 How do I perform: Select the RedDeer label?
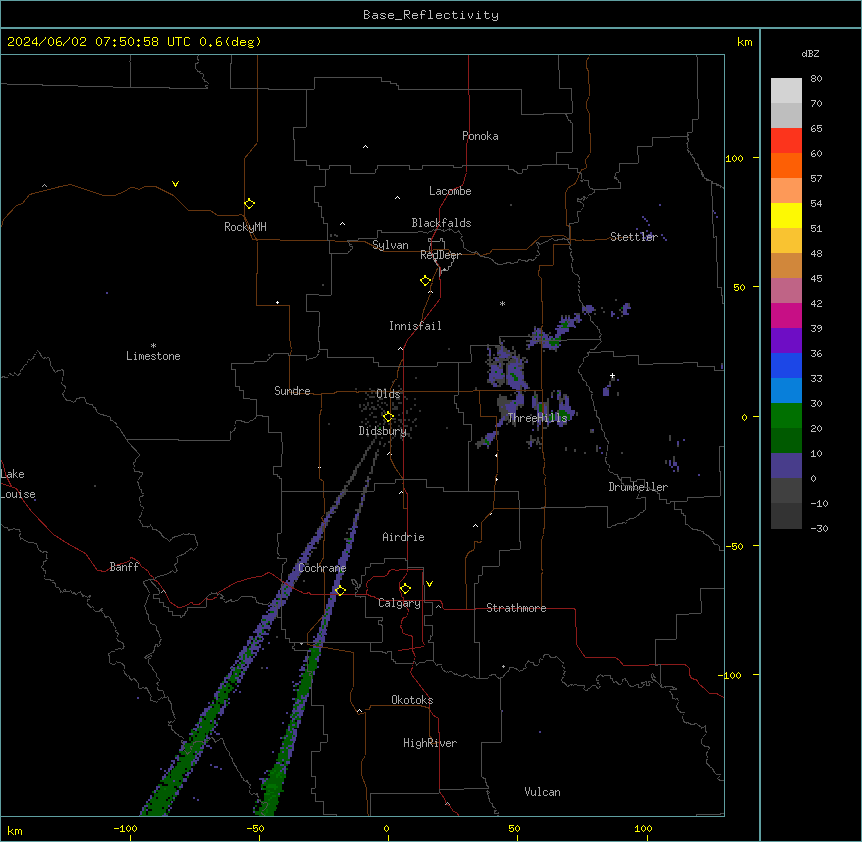[x=440, y=255]
